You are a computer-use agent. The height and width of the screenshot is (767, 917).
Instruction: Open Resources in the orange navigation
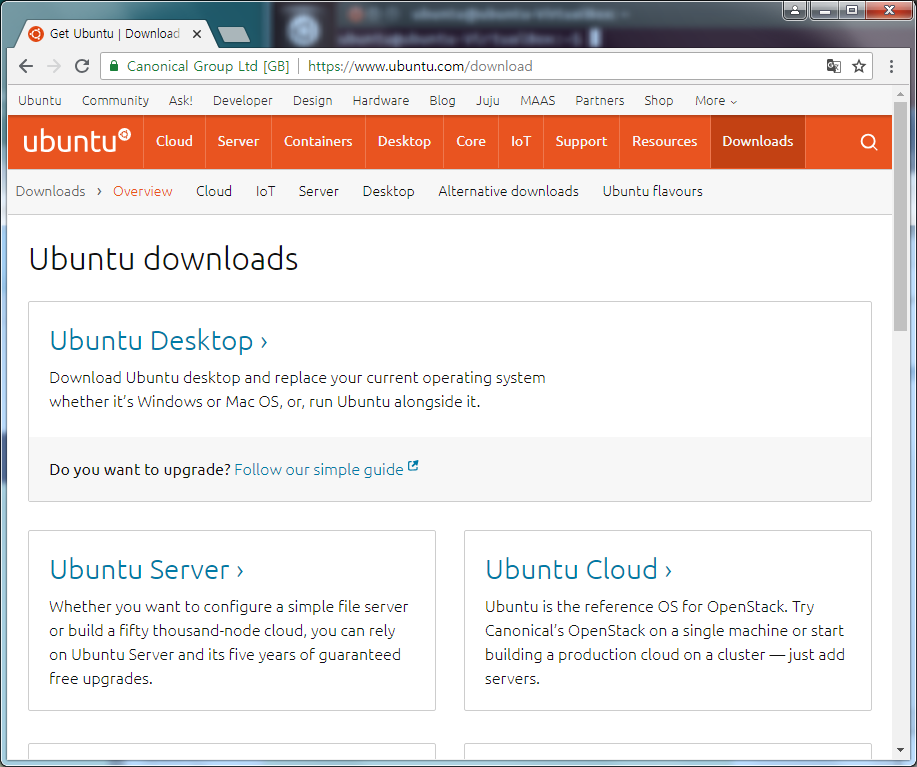coord(664,141)
